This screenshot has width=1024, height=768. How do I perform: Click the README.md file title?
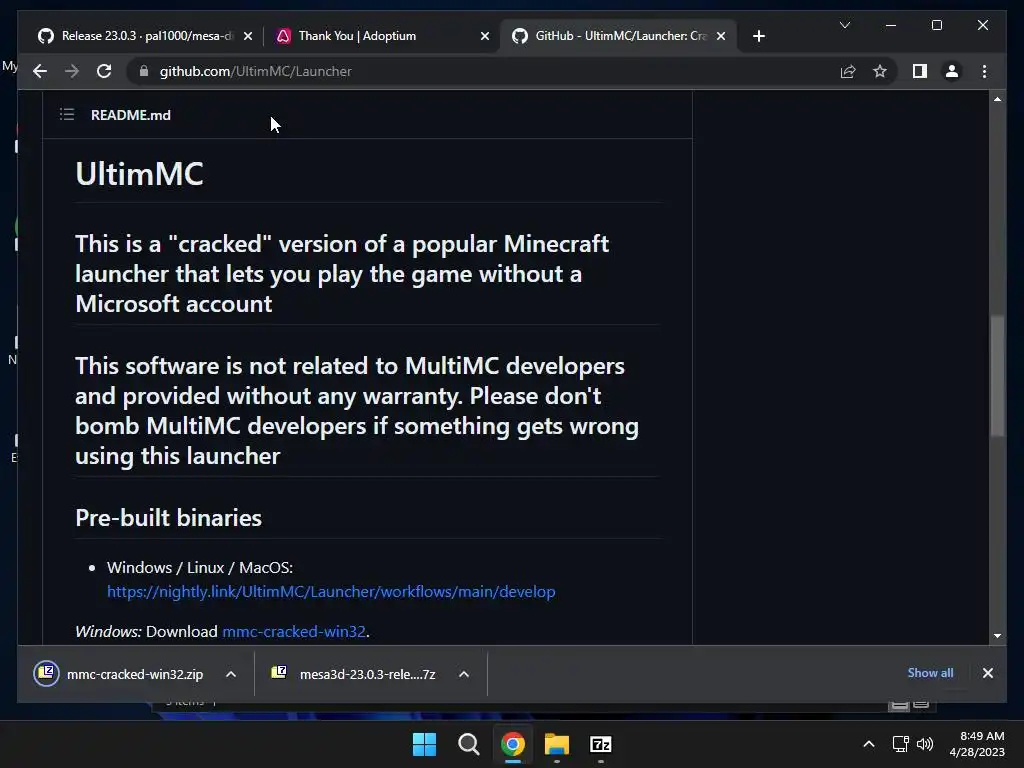[x=131, y=115]
